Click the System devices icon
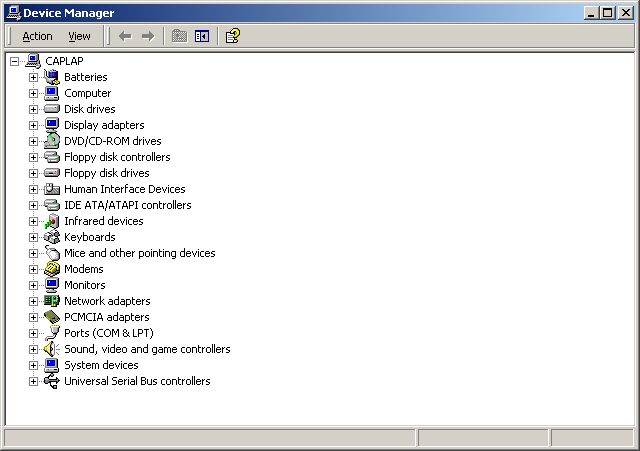The image size is (640, 451). 52,365
